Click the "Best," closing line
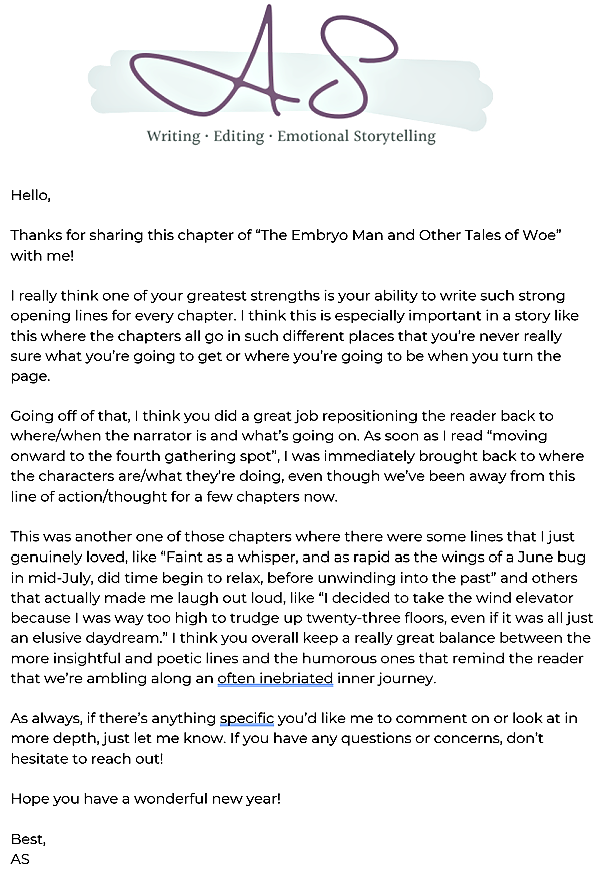This screenshot has height=872, width=600. tap(28, 839)
